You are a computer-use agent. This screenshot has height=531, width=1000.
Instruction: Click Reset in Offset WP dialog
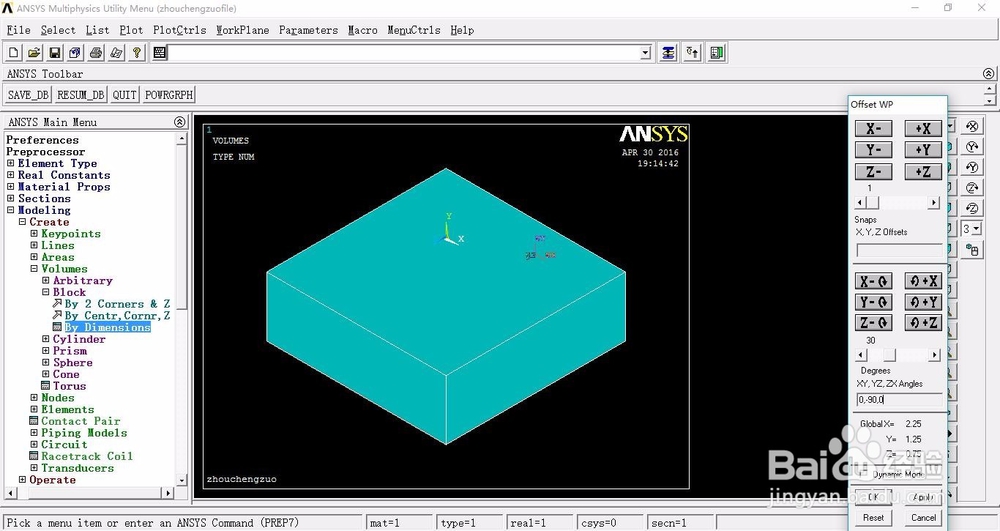coord(873,518)
